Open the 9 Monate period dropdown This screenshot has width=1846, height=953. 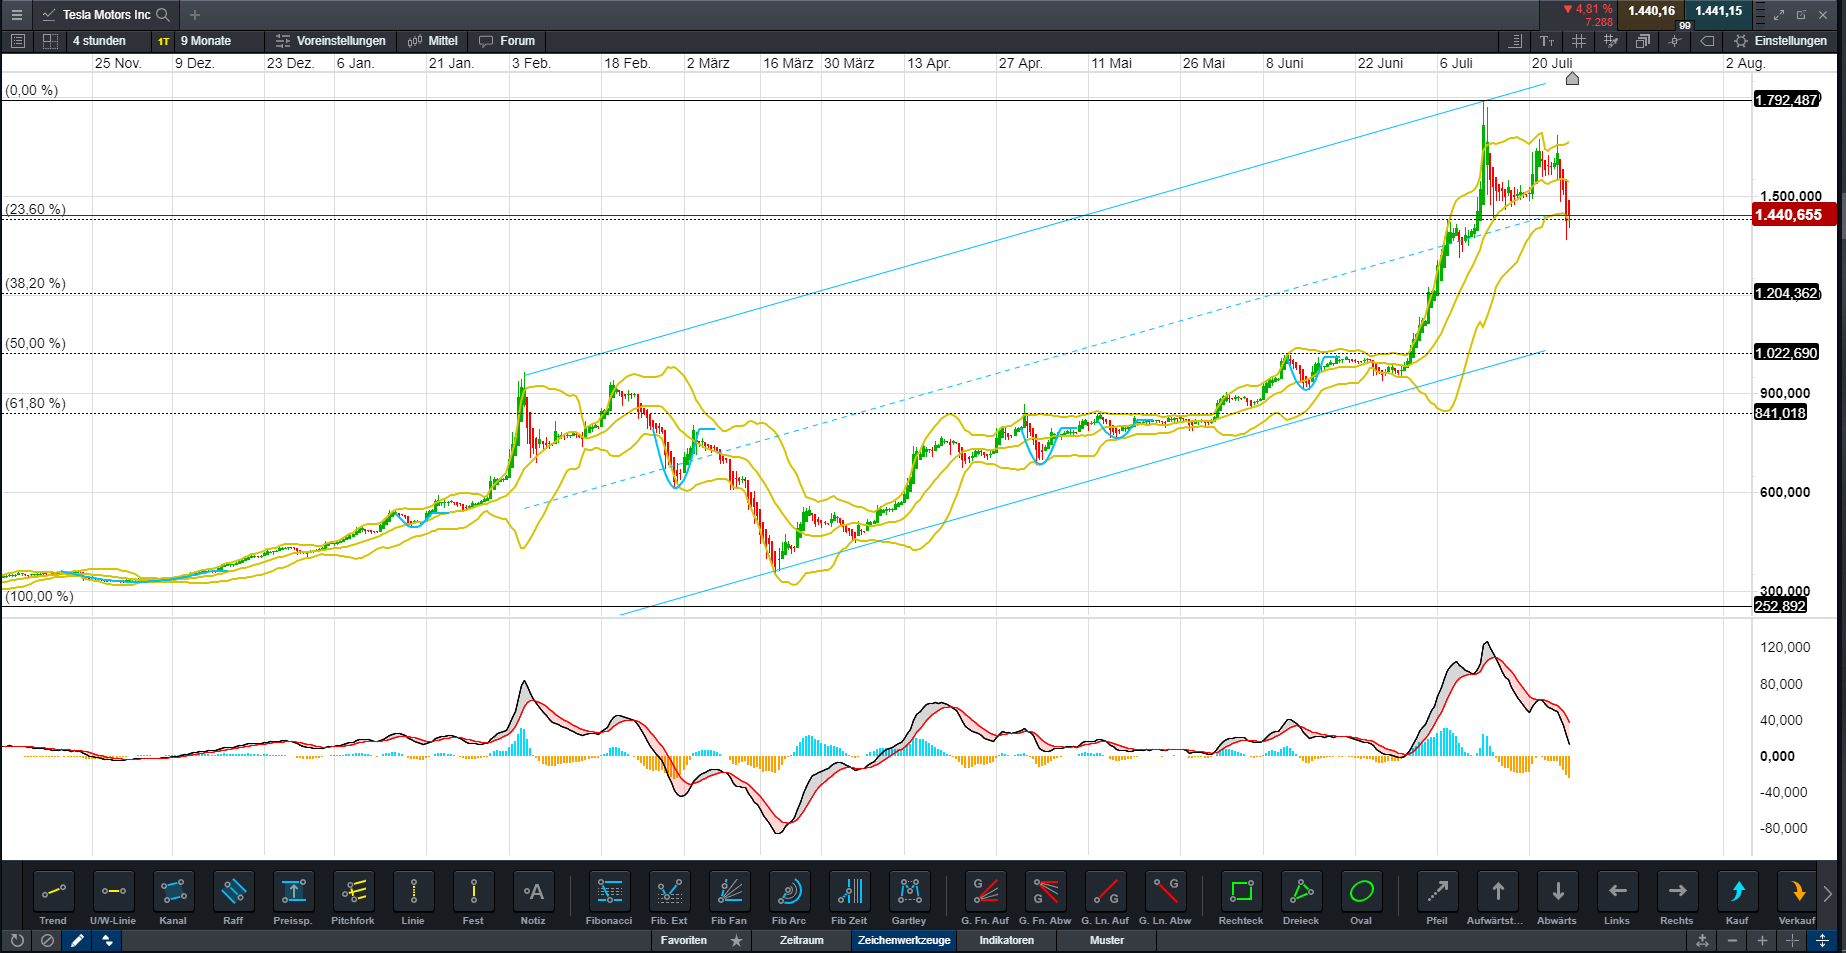coord(206,41)
